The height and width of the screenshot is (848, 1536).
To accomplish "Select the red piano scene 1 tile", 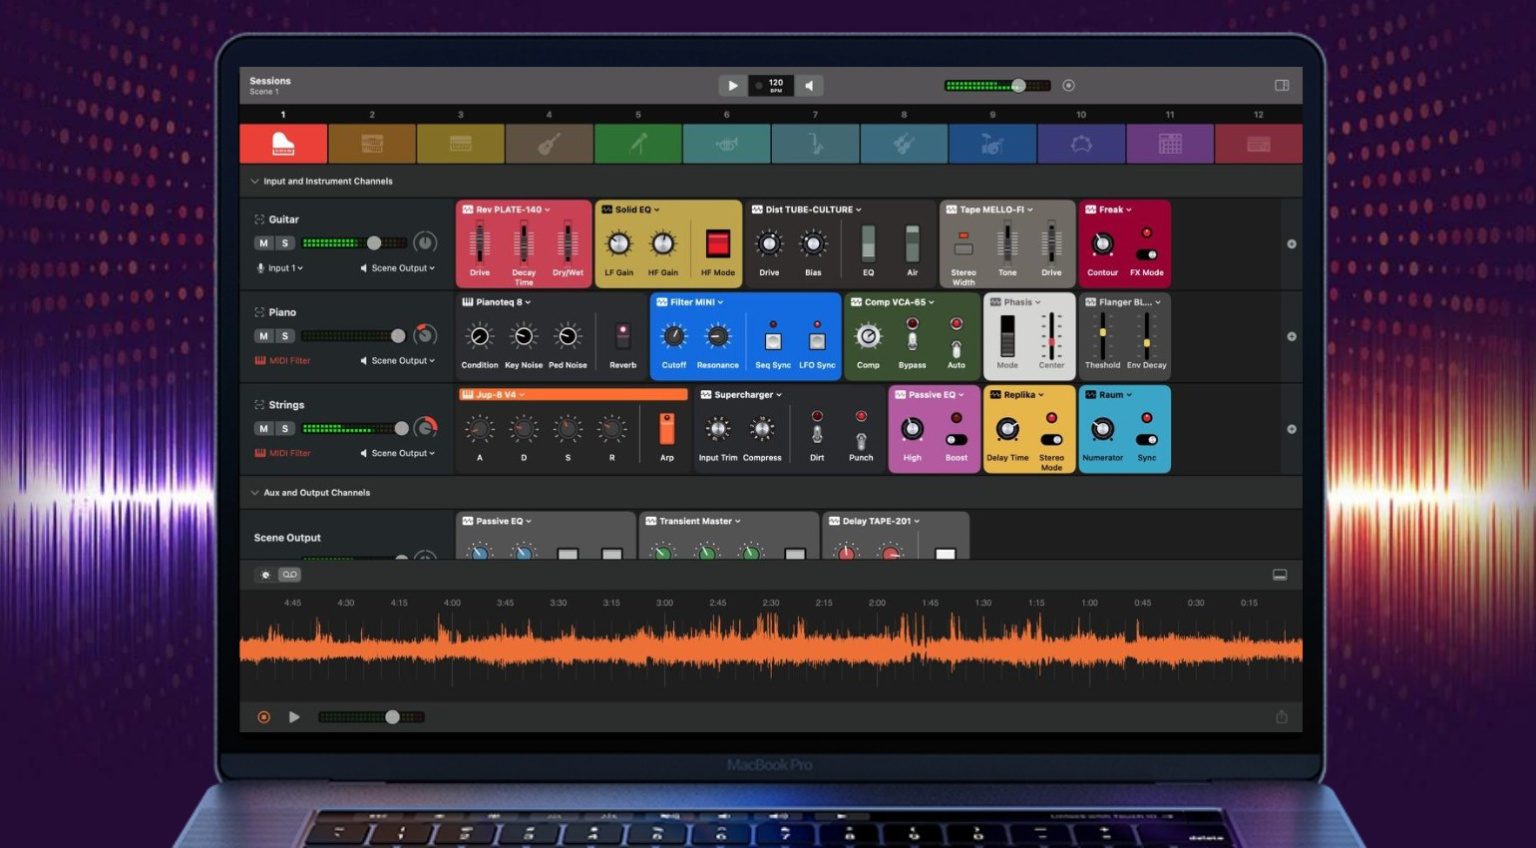I will (x=283, y=144).
